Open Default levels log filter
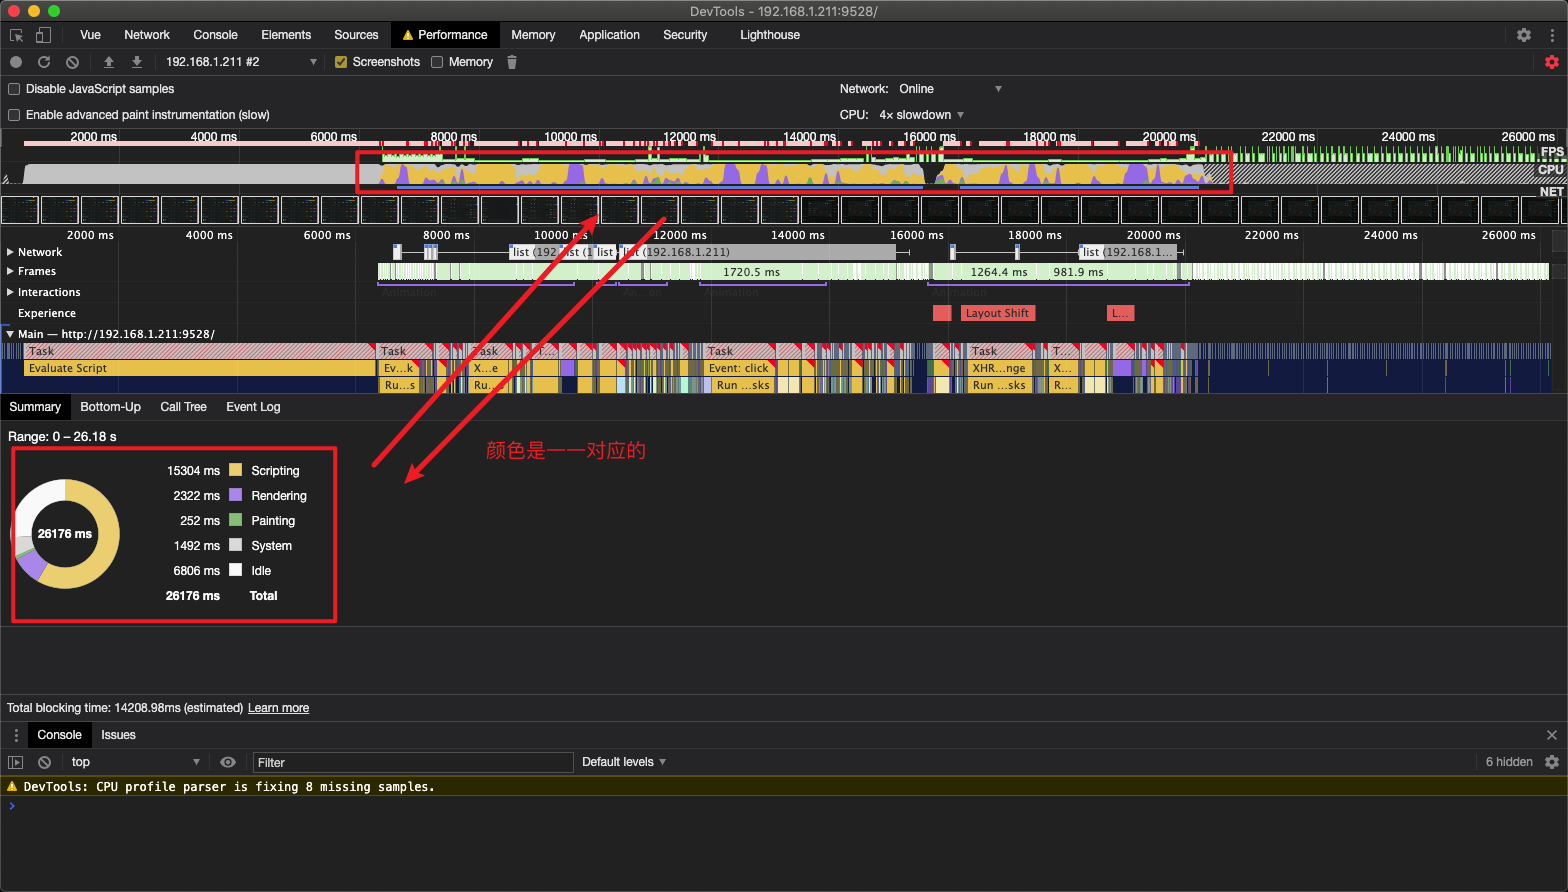 tap(624, 762)
